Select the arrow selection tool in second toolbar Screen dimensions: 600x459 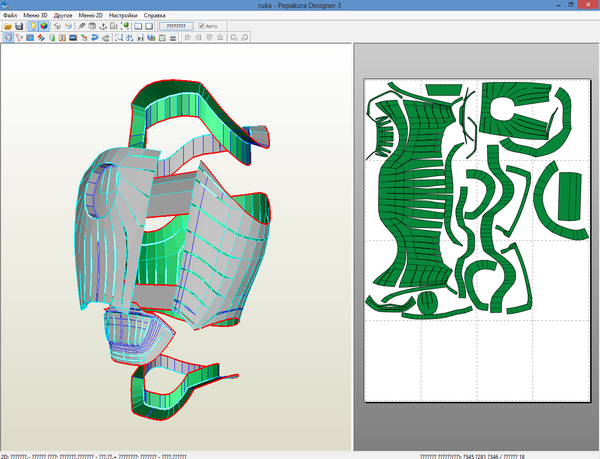(8, 38)
